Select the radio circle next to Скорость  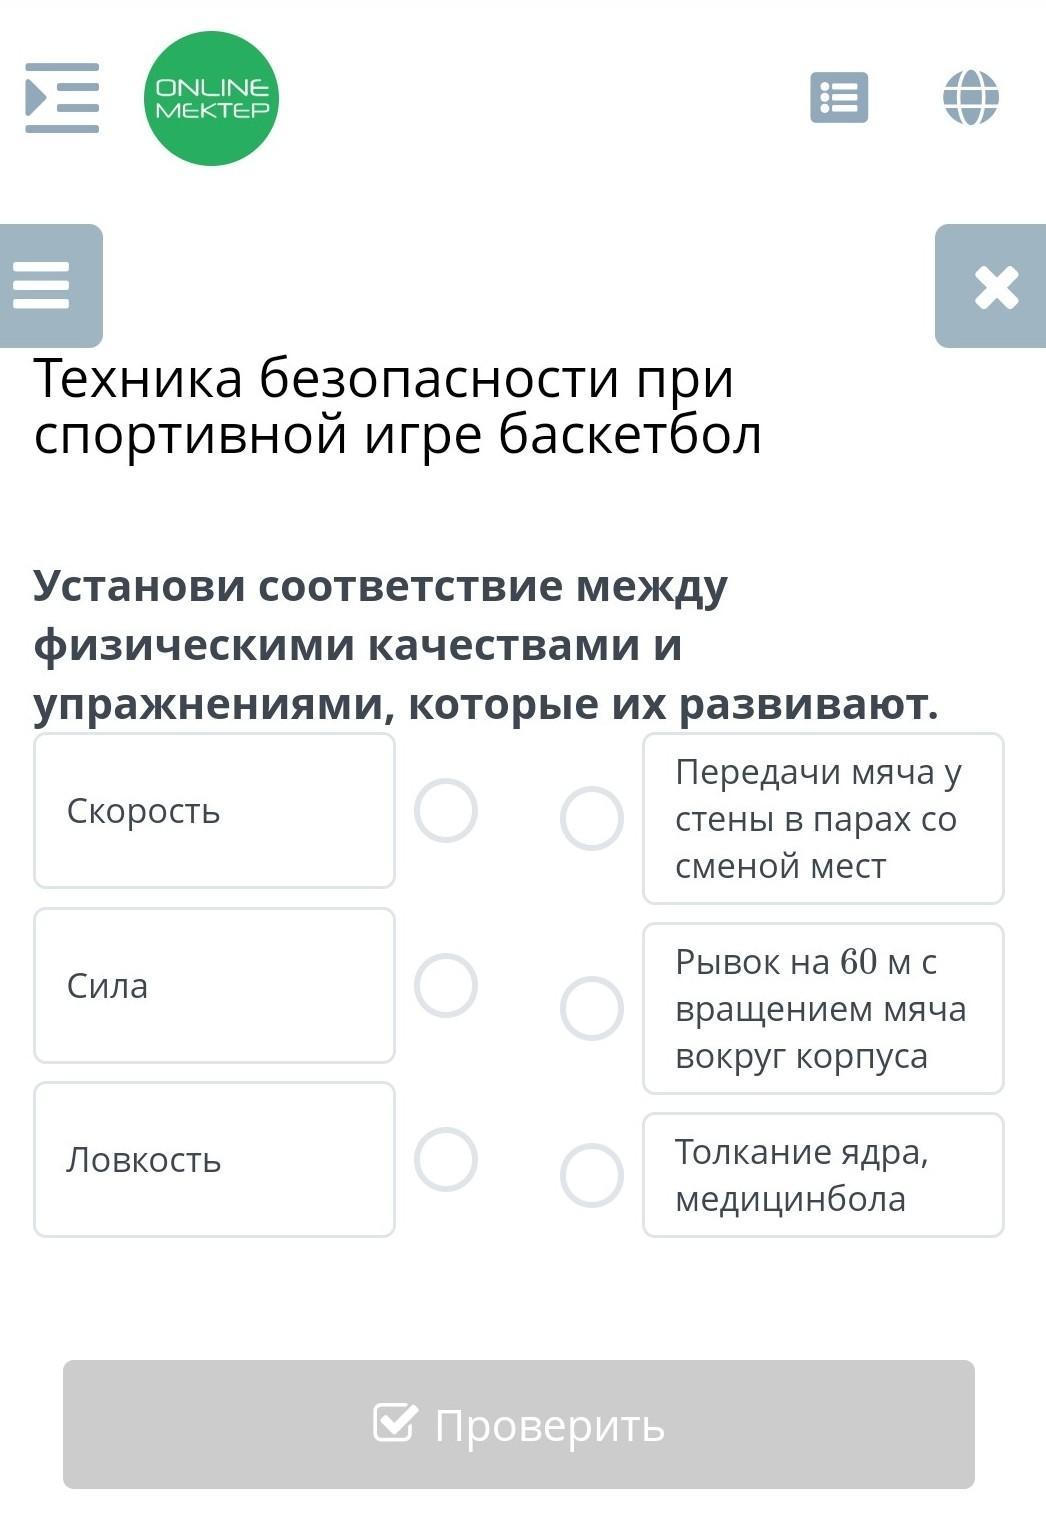point(446,810)
